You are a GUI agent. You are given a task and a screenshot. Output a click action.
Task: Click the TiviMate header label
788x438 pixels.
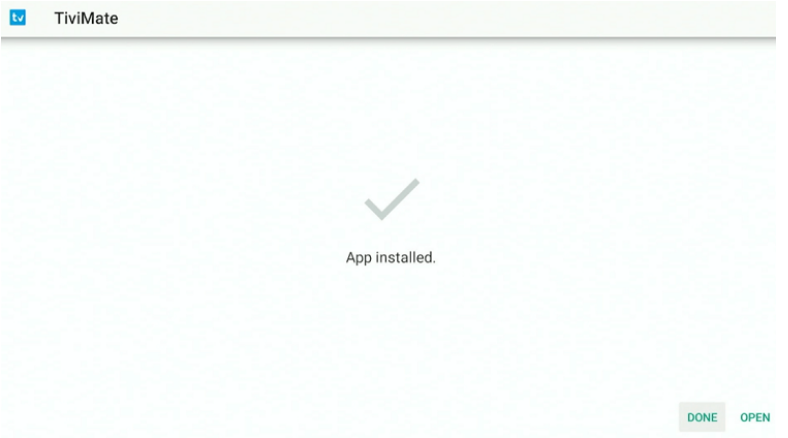pos(86,18)
